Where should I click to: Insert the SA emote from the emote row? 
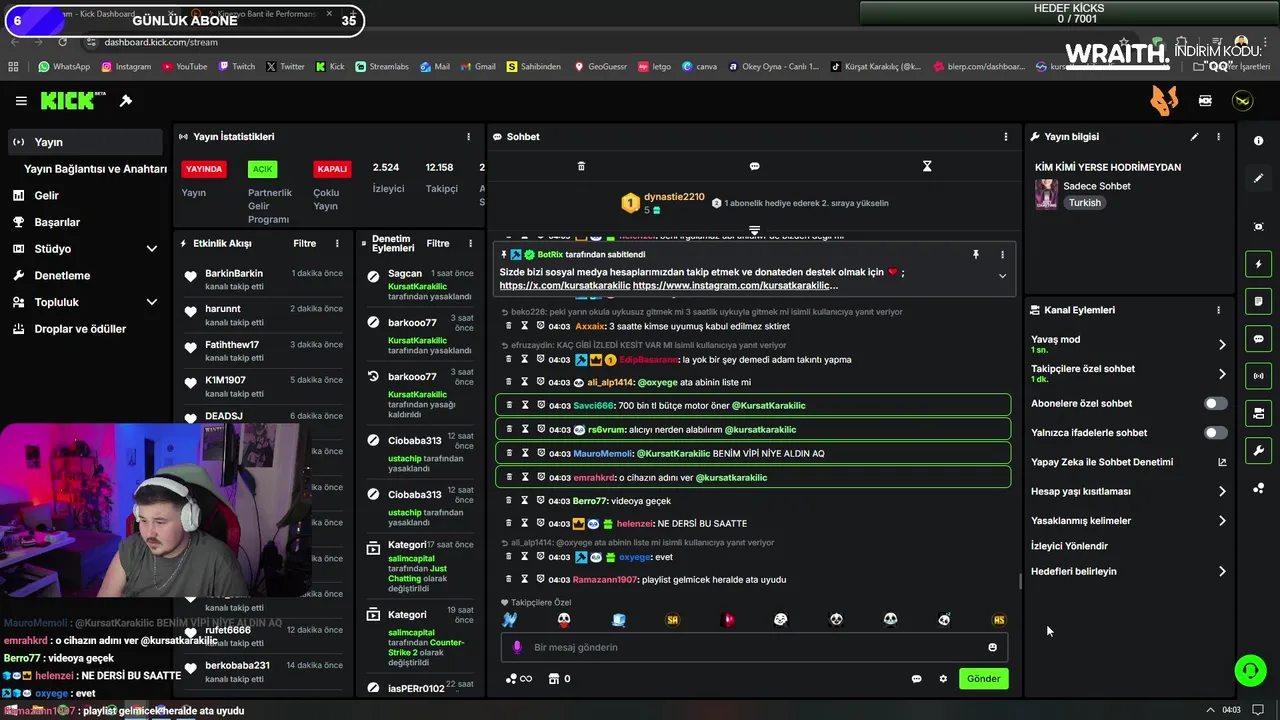[673, 620]
